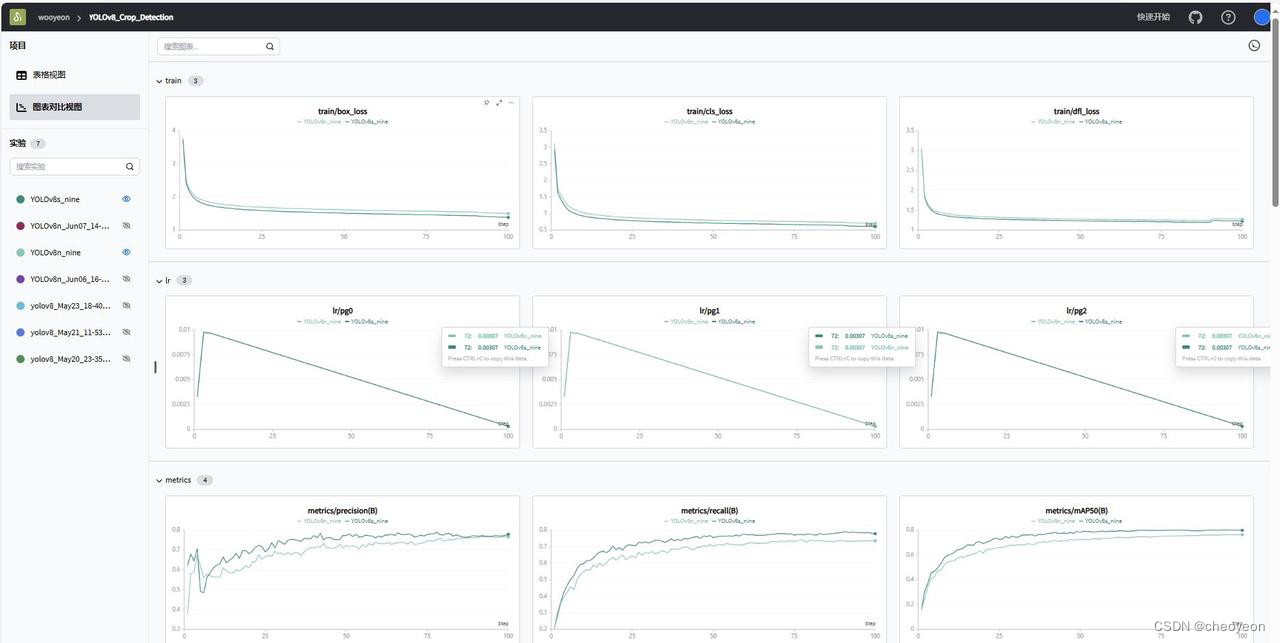Hide the YOLOv8n_nine experiment
This screenshot has height=643, width=1280.
pyautogui.click(x=126, y=252)
